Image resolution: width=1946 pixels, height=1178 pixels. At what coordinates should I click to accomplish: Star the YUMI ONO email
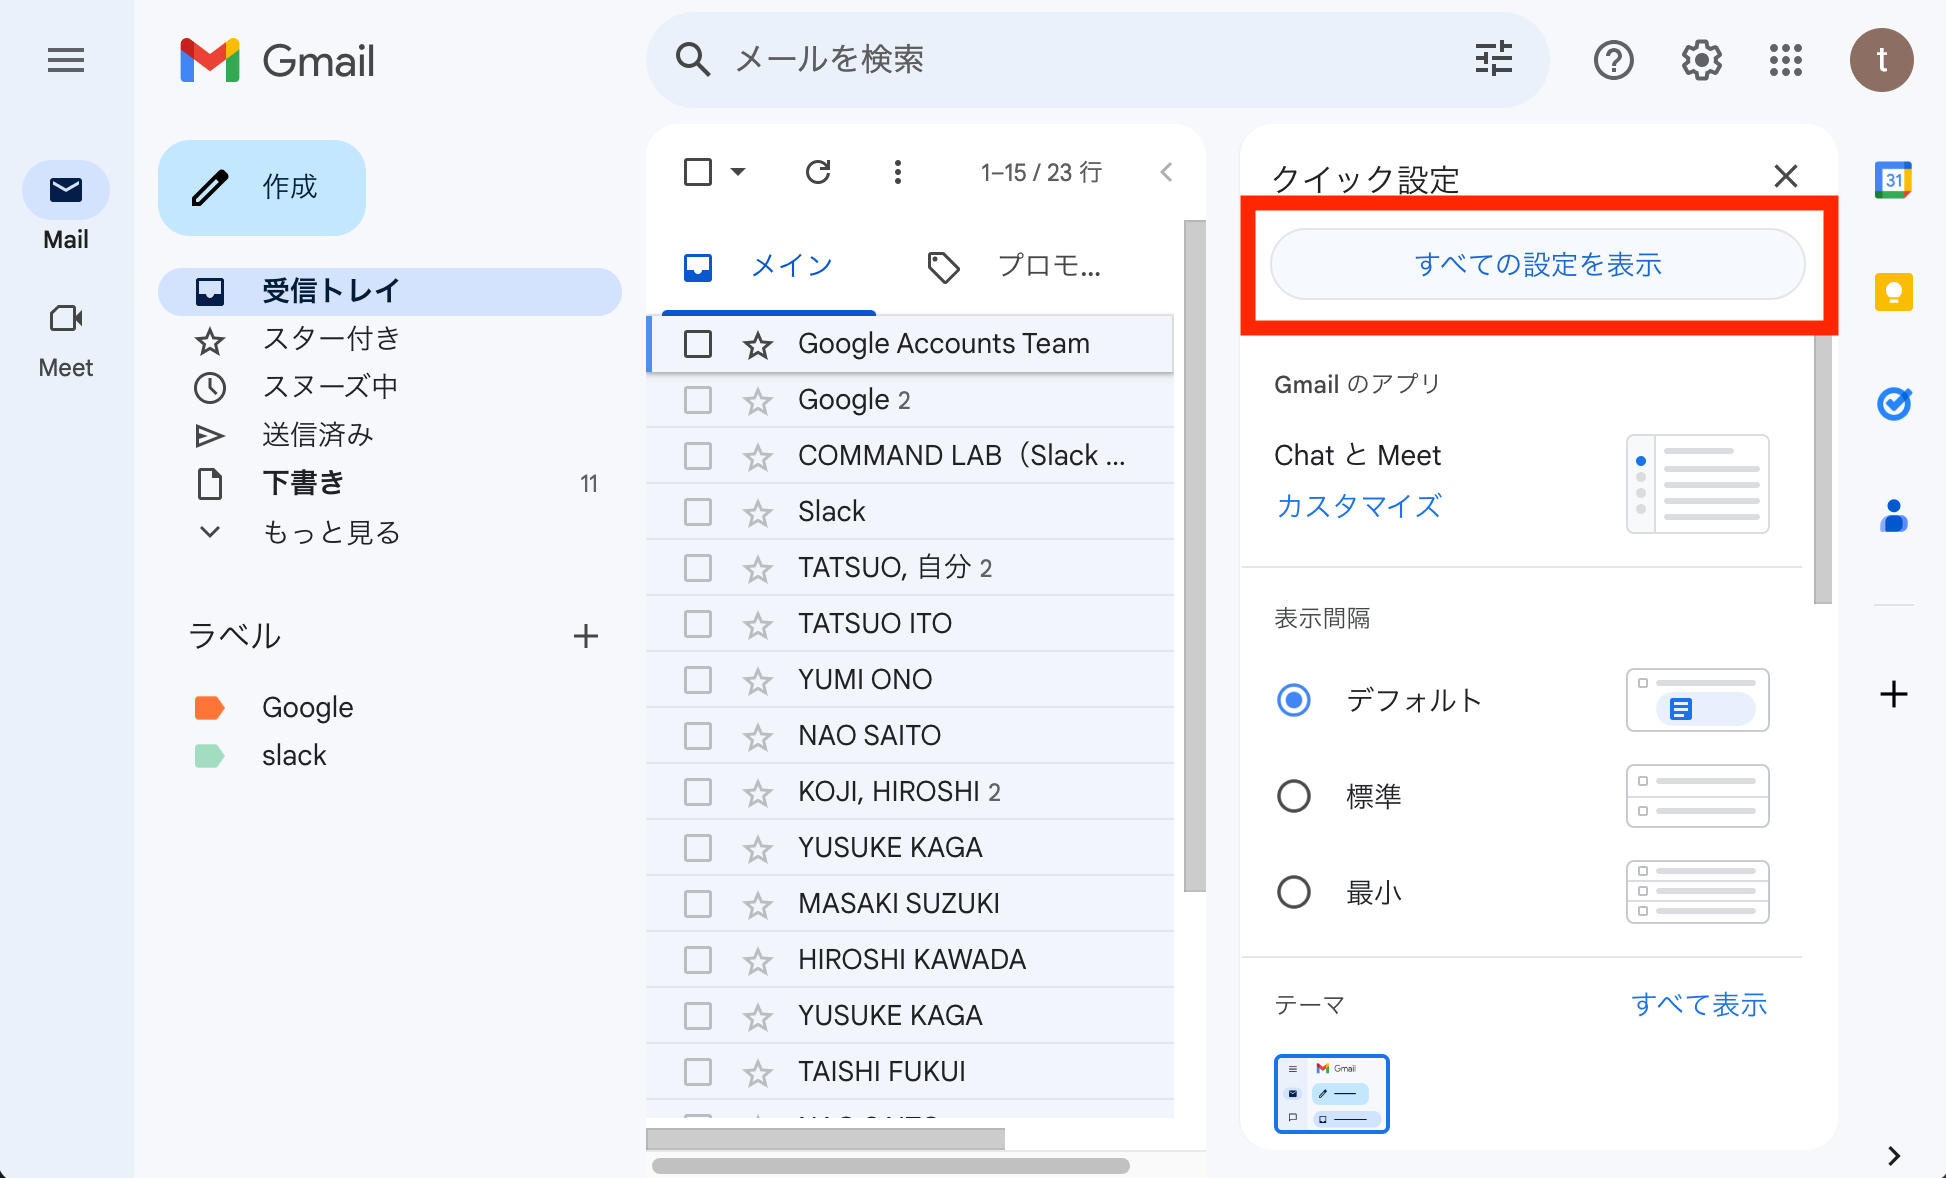coord(758,681)
